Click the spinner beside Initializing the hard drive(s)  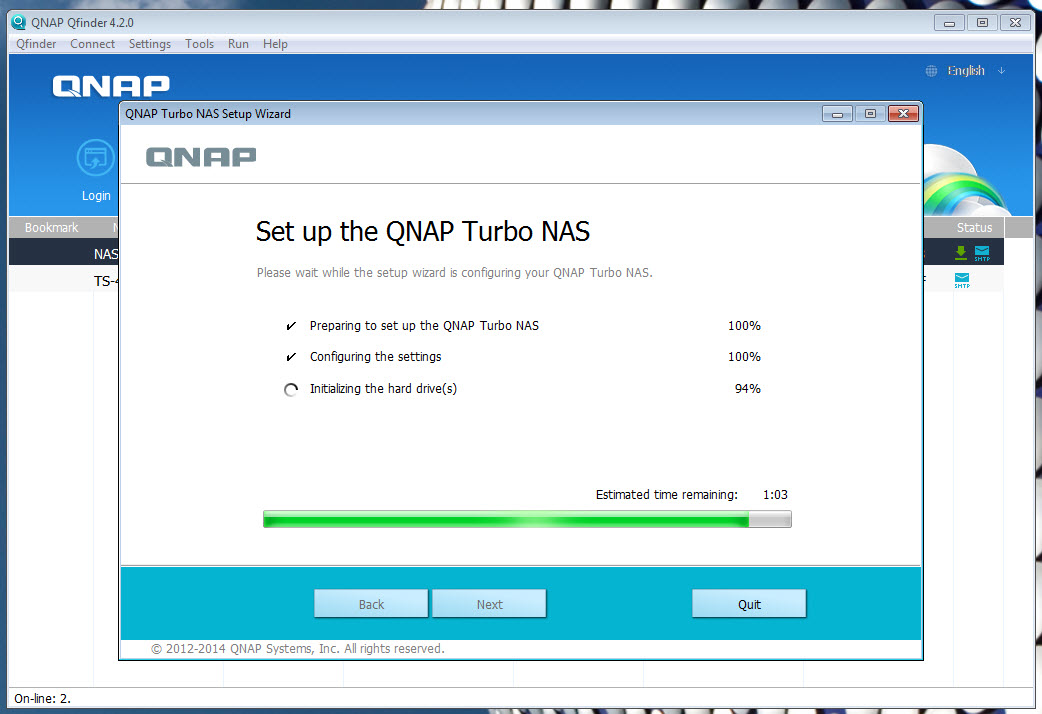click(x=291, y=390)
